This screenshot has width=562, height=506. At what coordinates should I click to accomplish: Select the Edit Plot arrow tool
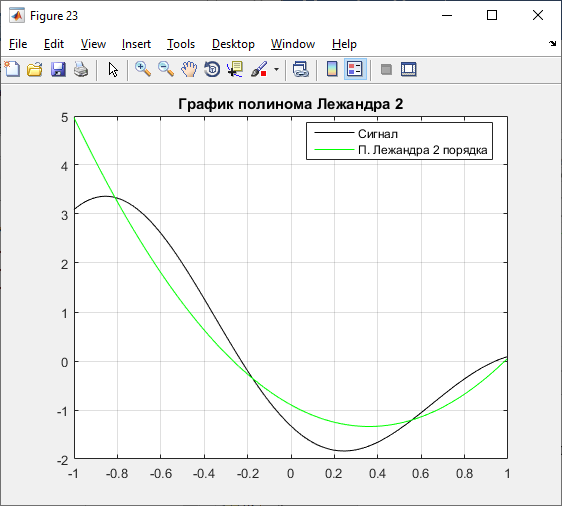pos(113,69)
